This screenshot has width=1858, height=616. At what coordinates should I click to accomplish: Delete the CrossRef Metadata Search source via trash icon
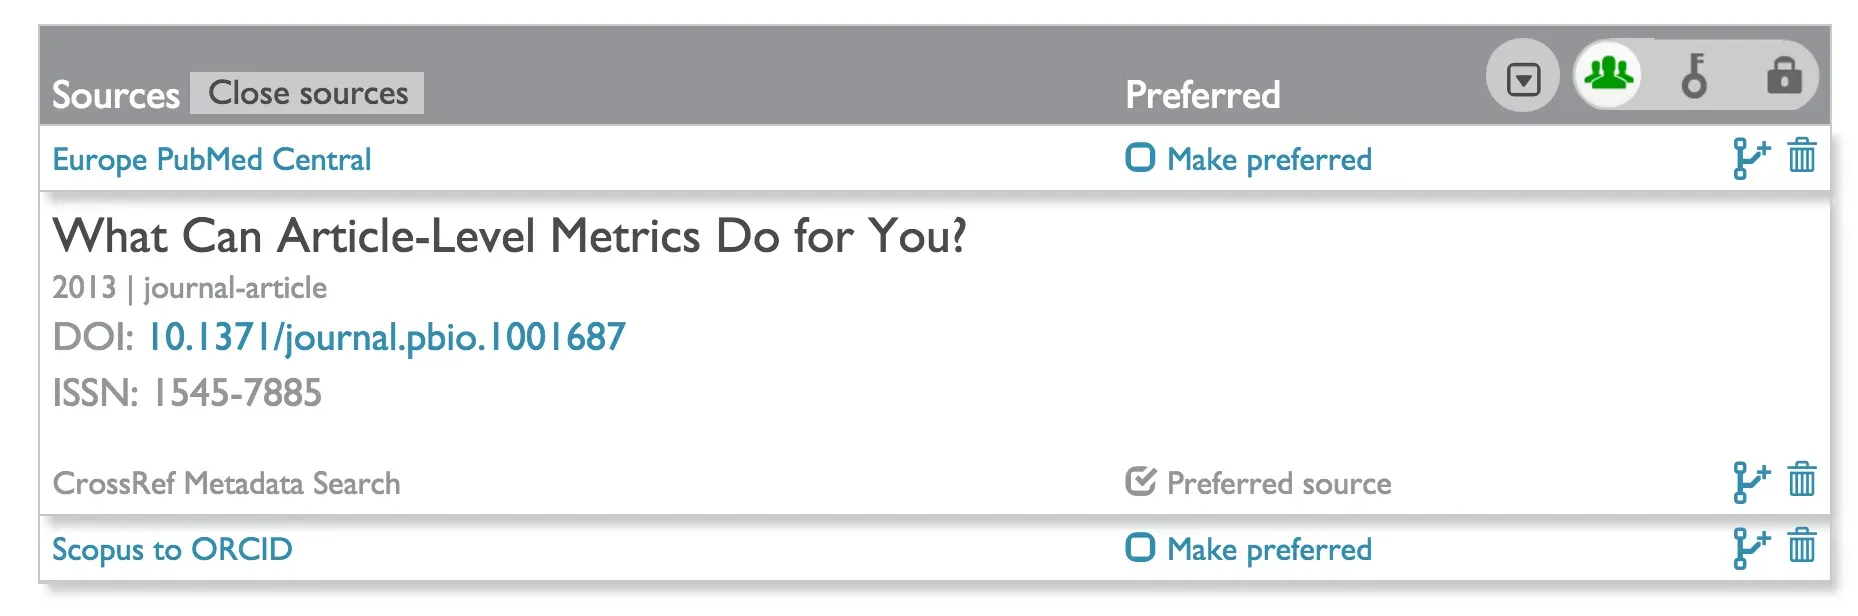(1803, 481)
